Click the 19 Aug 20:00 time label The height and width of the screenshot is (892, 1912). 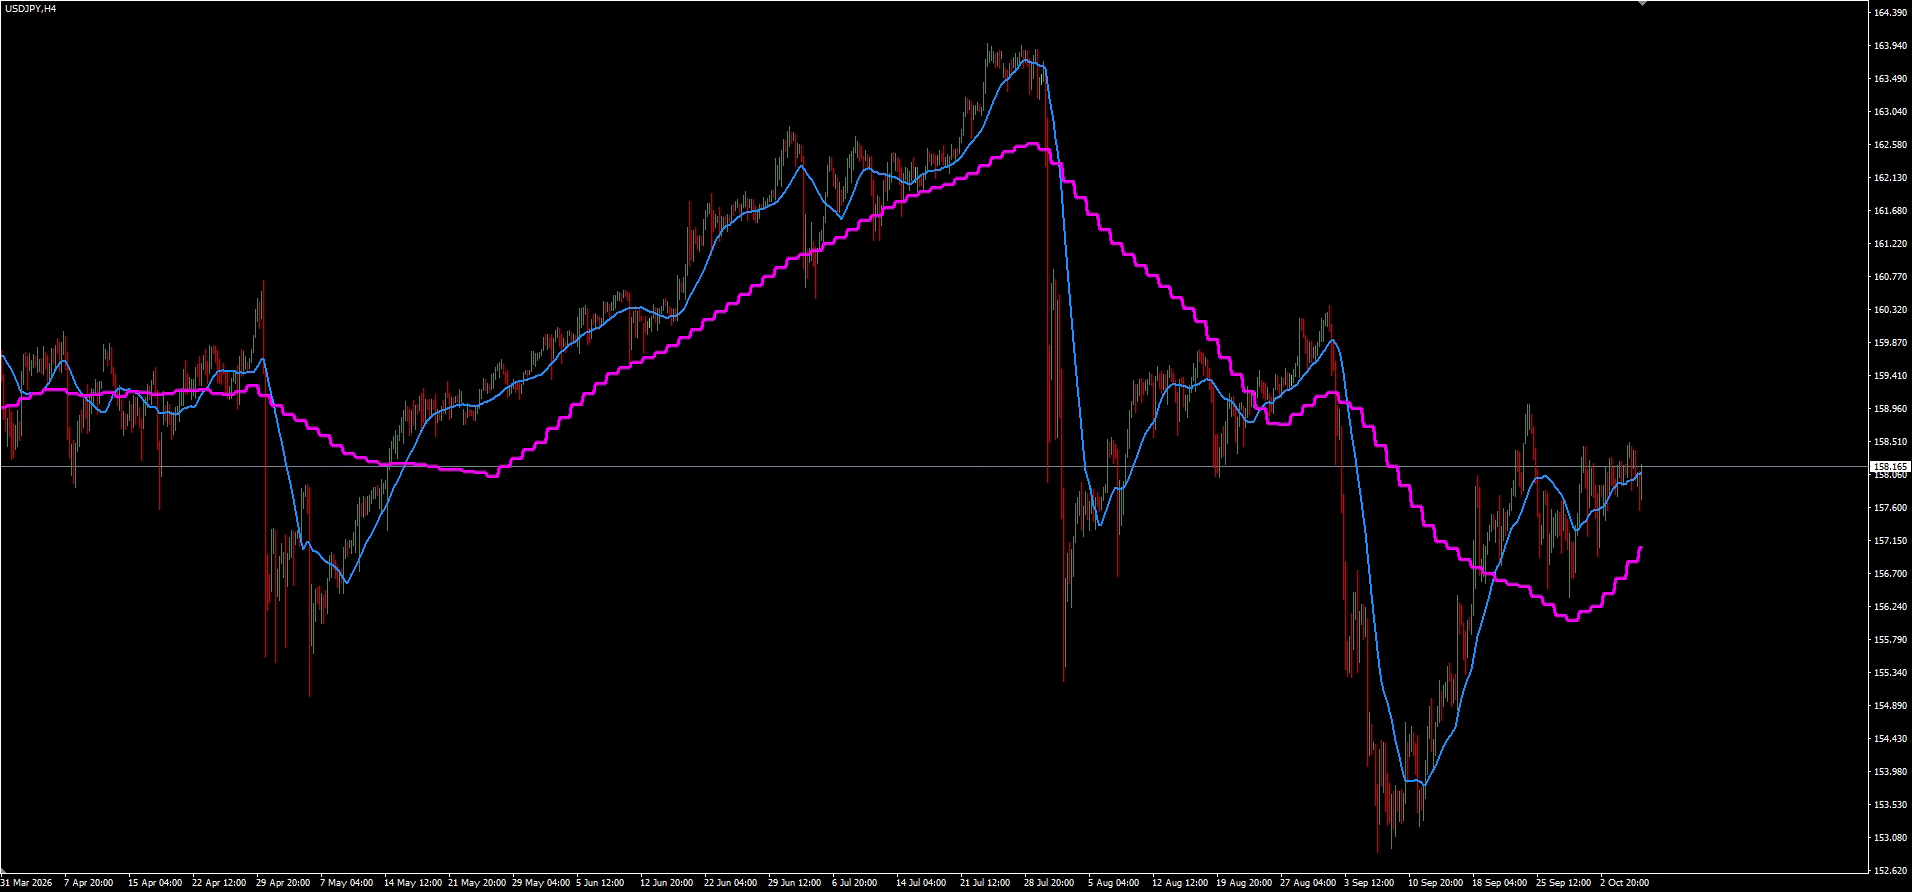[x=1243, y=883]
